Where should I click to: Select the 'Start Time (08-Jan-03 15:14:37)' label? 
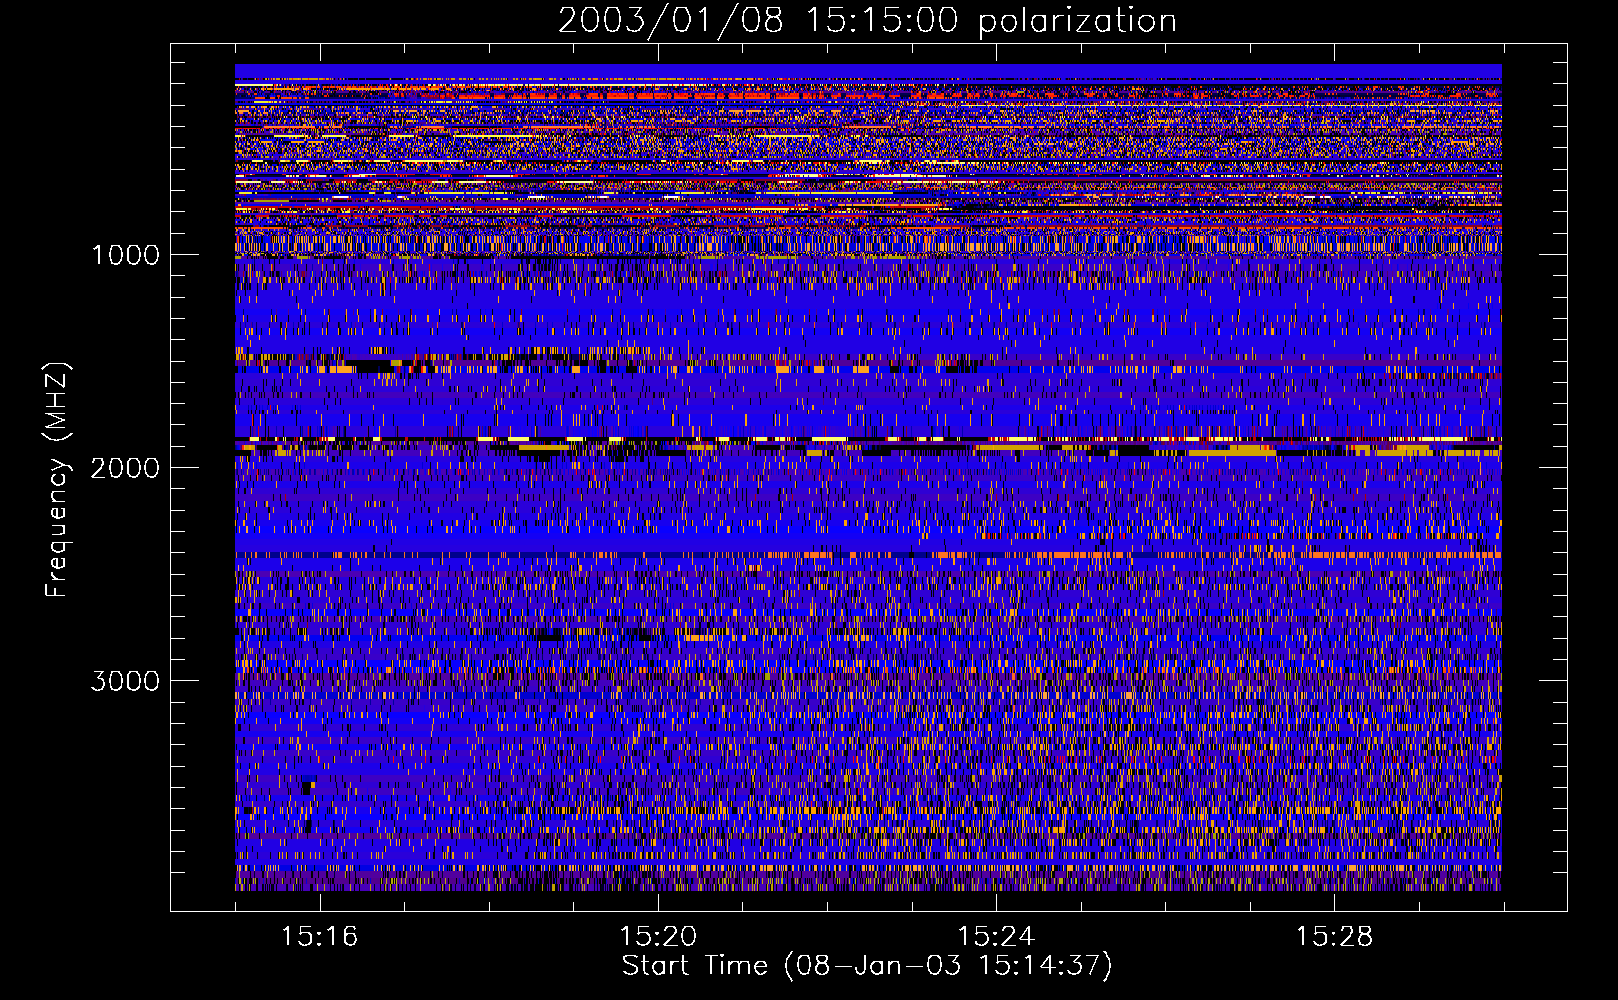pyautogui.click(x=867, y=966)
